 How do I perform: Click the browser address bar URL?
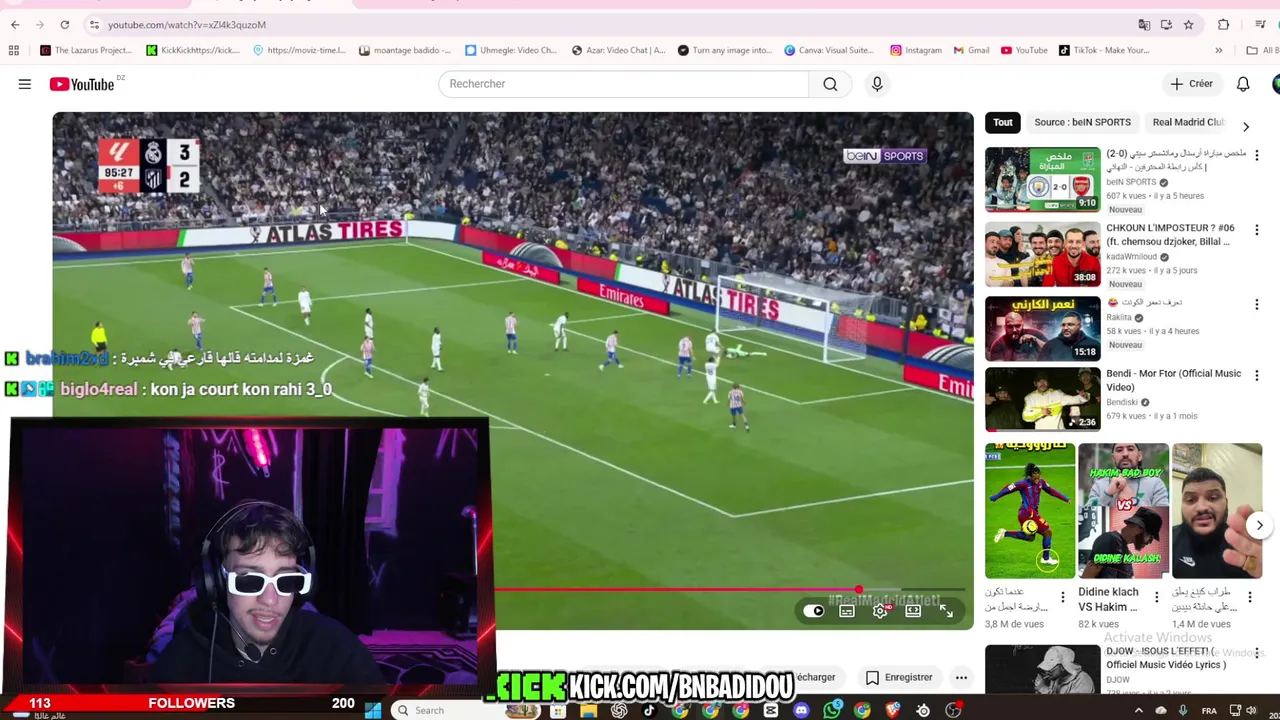[x=186, y=24]
